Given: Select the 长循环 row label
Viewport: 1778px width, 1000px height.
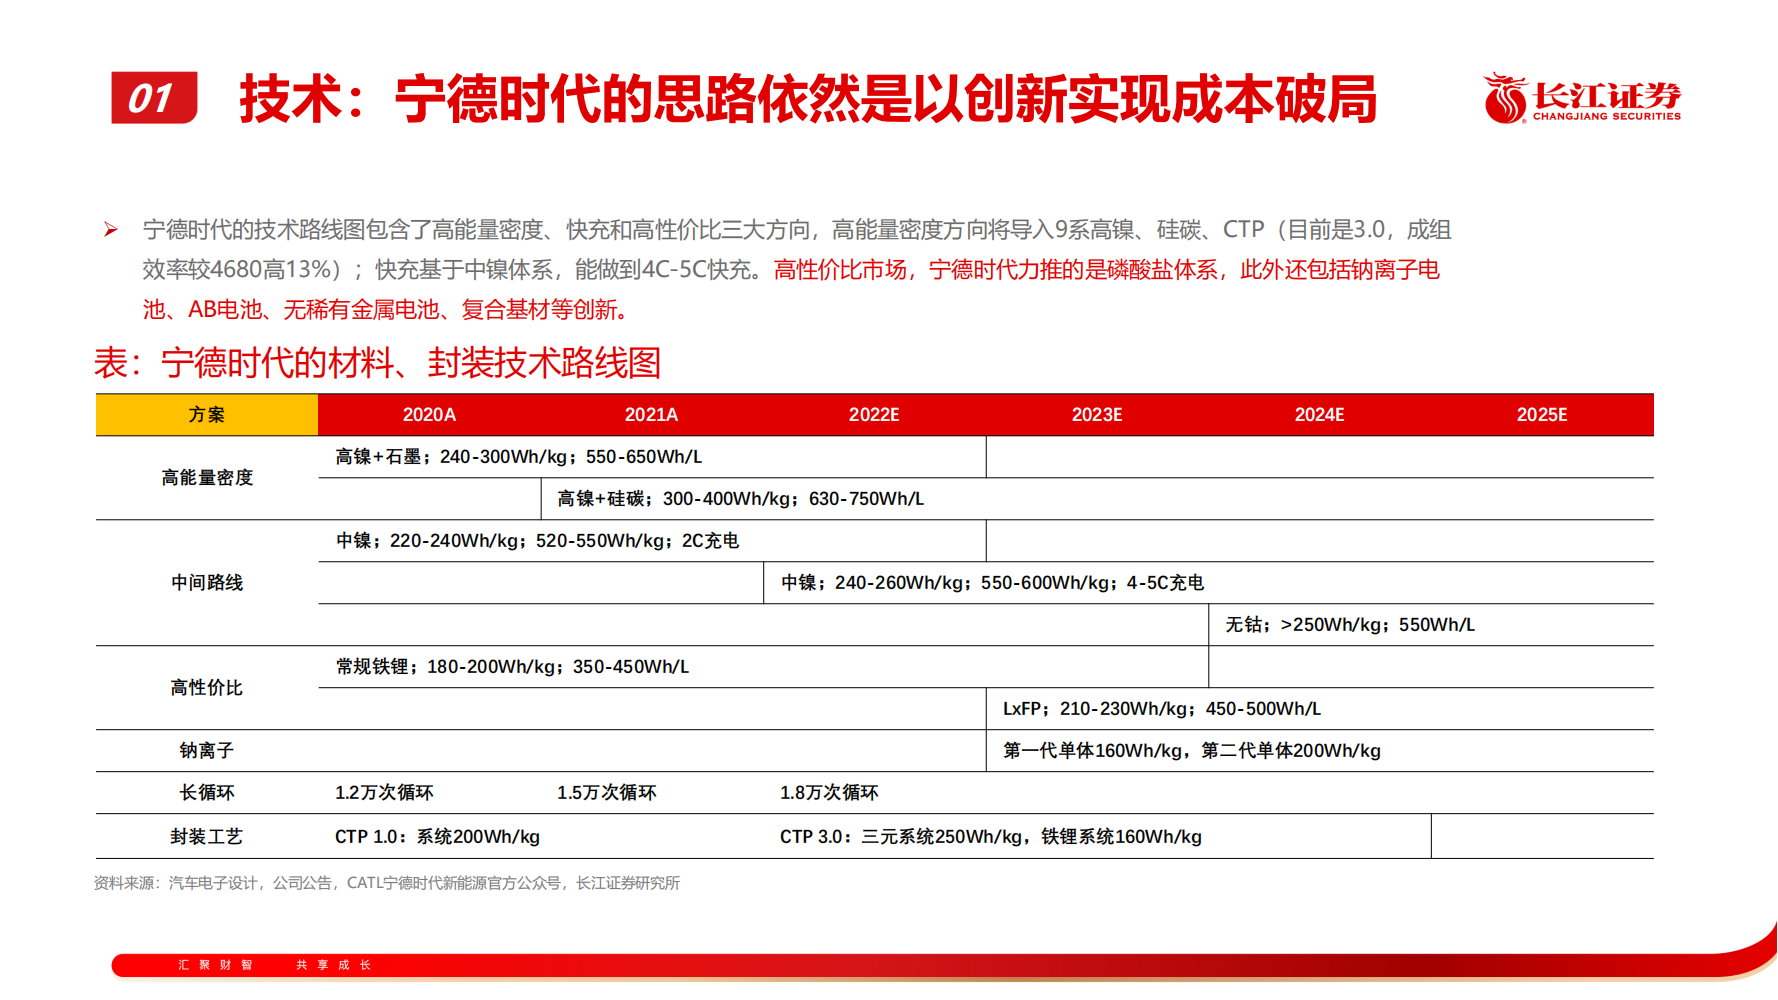Looking at the screenshot, I should click(207, 793).
